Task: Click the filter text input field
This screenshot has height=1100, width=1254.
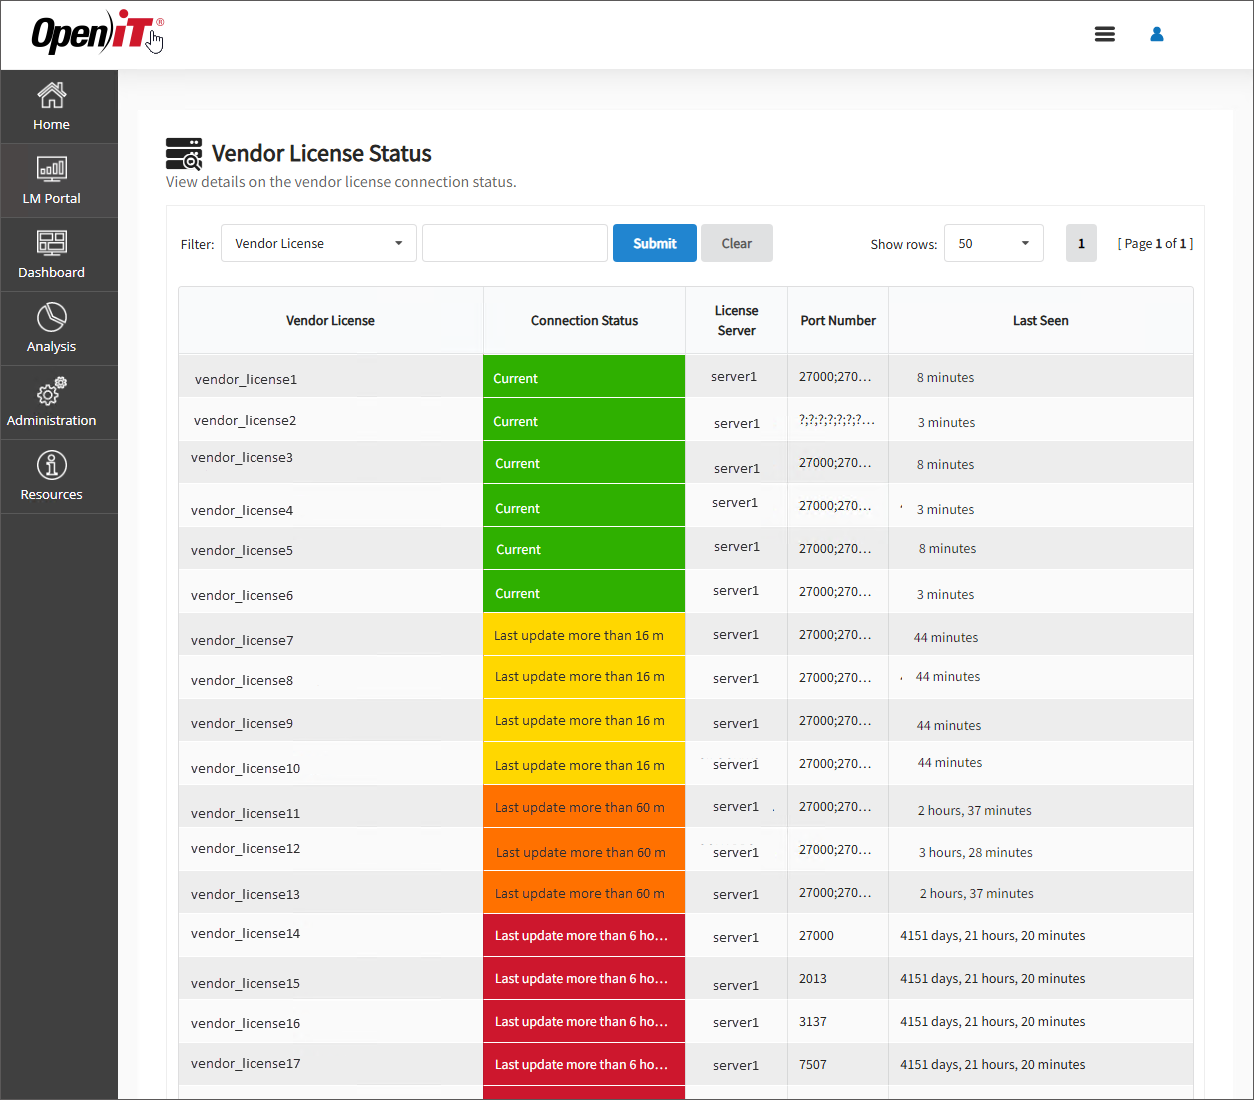Action: [x=514, y=244]
